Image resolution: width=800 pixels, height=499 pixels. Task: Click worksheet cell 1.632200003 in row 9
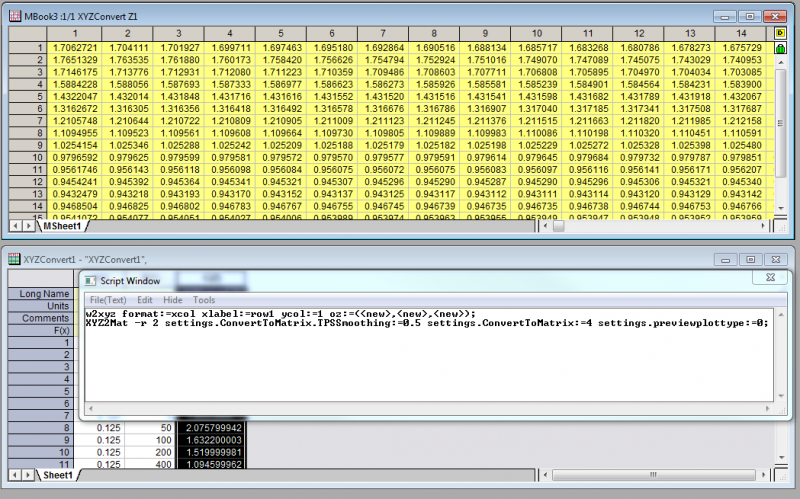pos(212,440)
